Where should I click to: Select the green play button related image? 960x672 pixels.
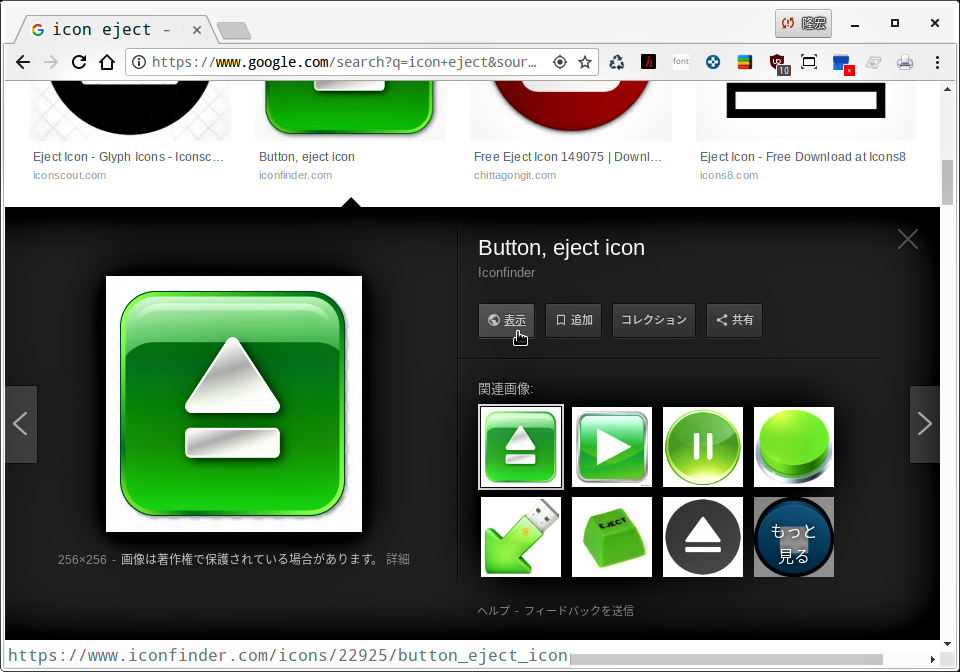pos(611,447)
